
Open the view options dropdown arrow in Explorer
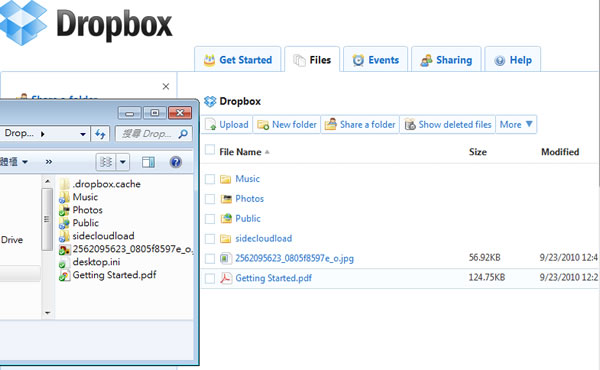123,162
